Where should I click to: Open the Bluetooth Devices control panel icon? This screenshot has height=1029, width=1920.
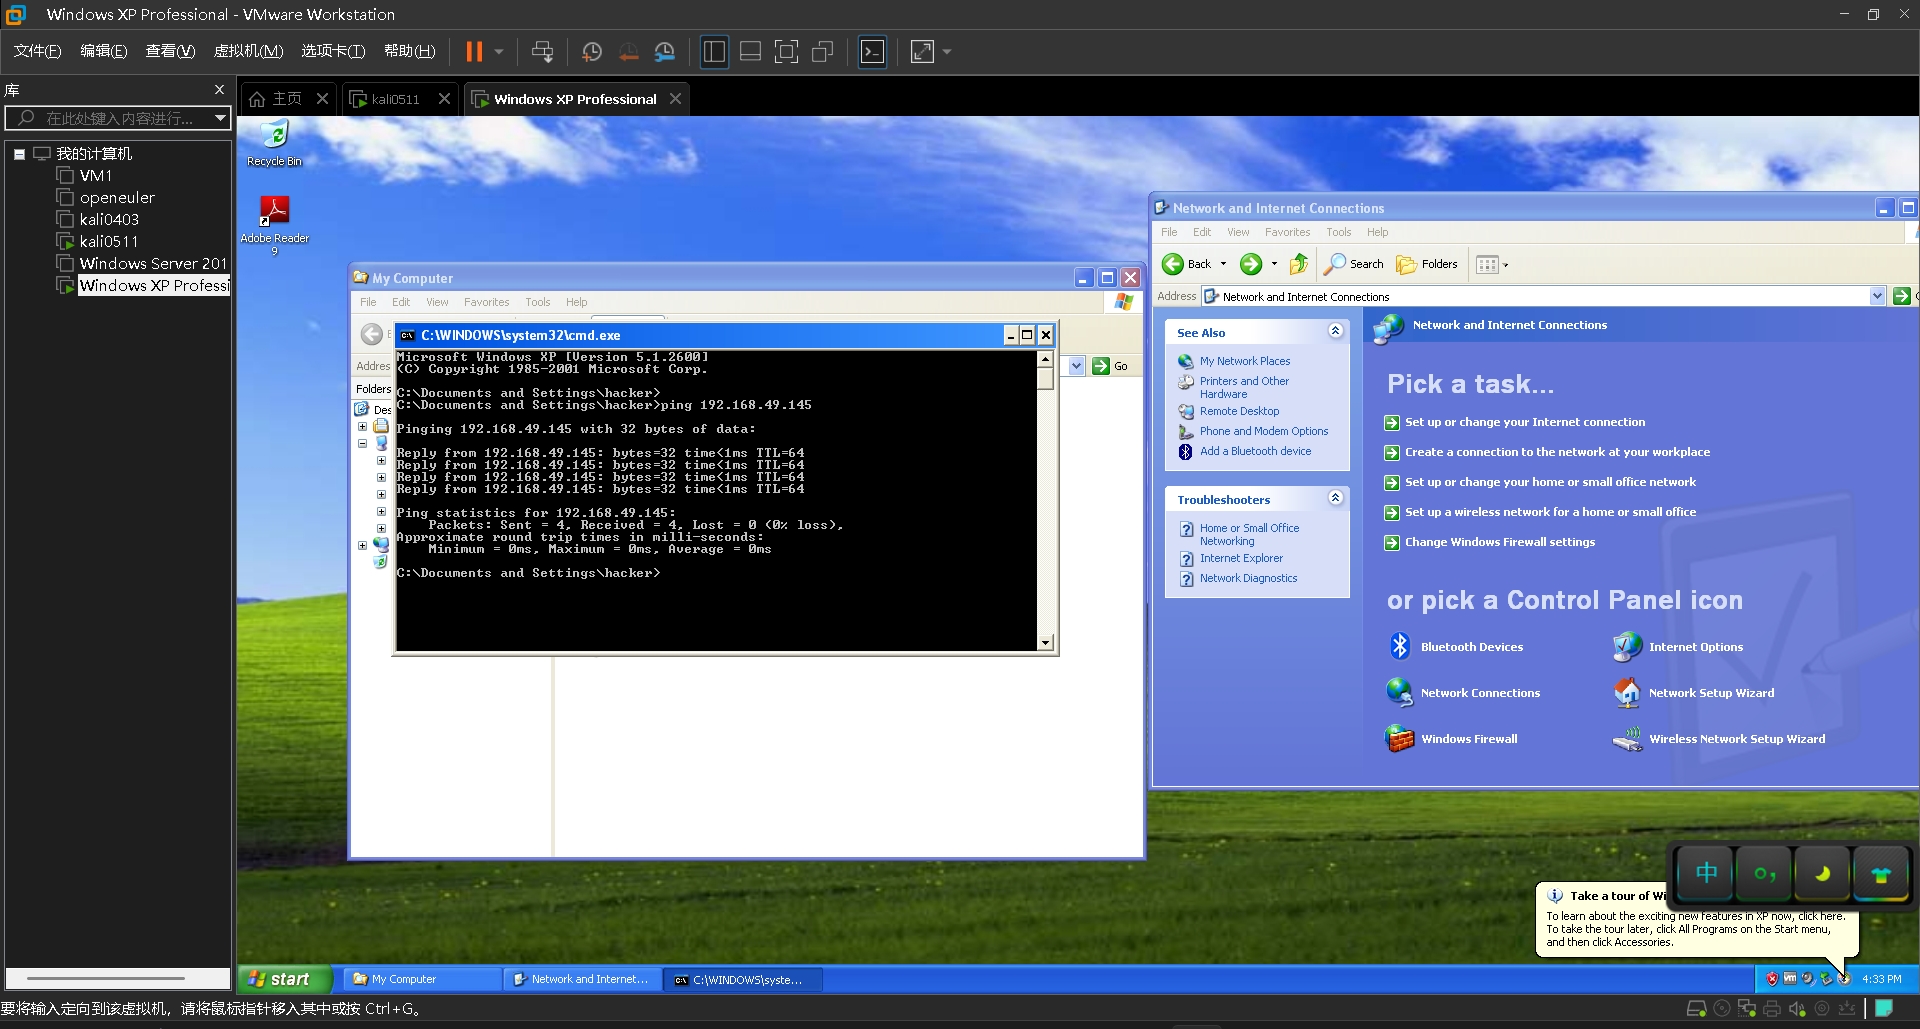[1455, 647]
